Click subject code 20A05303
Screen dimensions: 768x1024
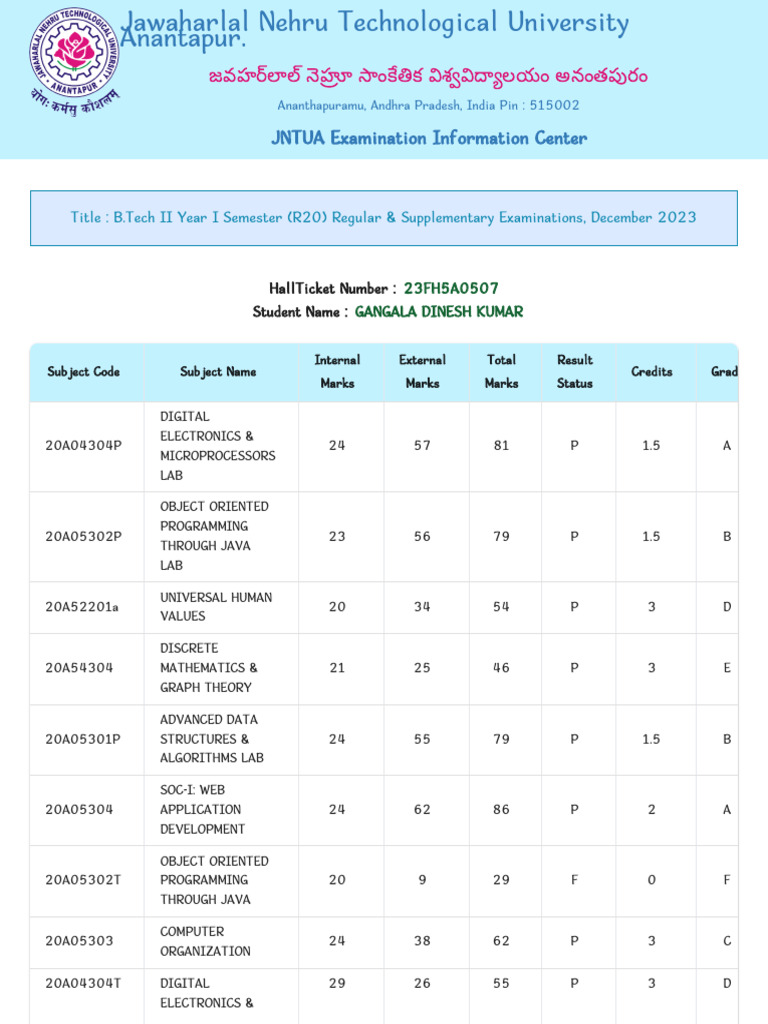click(x=79, y=940)
